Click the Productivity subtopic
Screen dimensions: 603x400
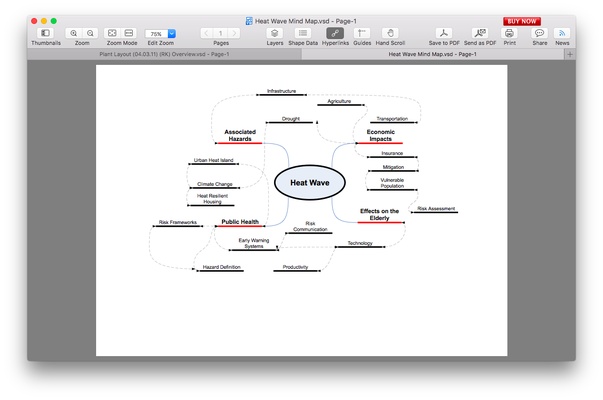click(295, 267)
